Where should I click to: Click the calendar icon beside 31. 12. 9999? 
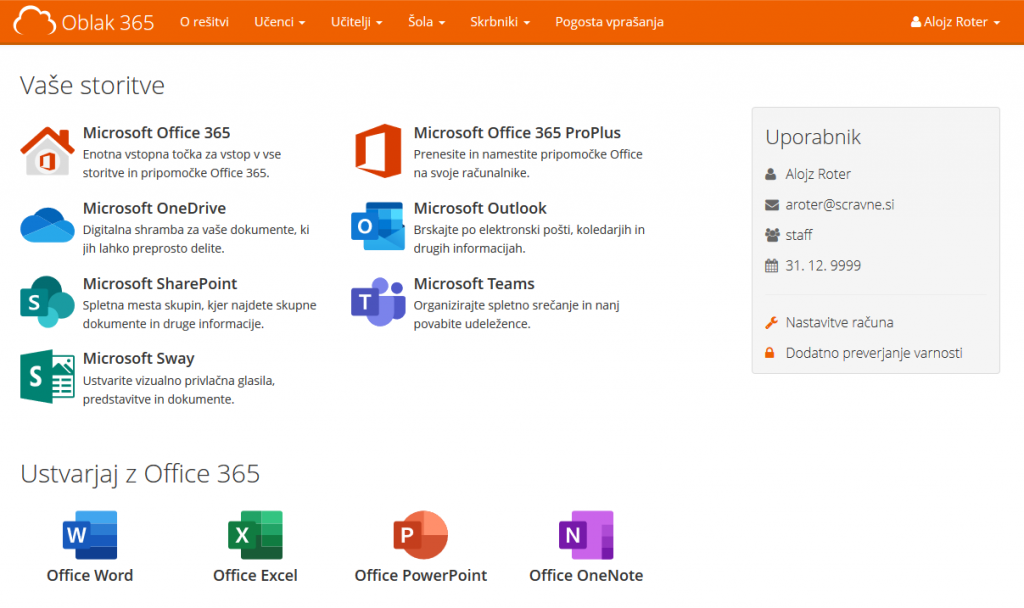coord(771,266)
